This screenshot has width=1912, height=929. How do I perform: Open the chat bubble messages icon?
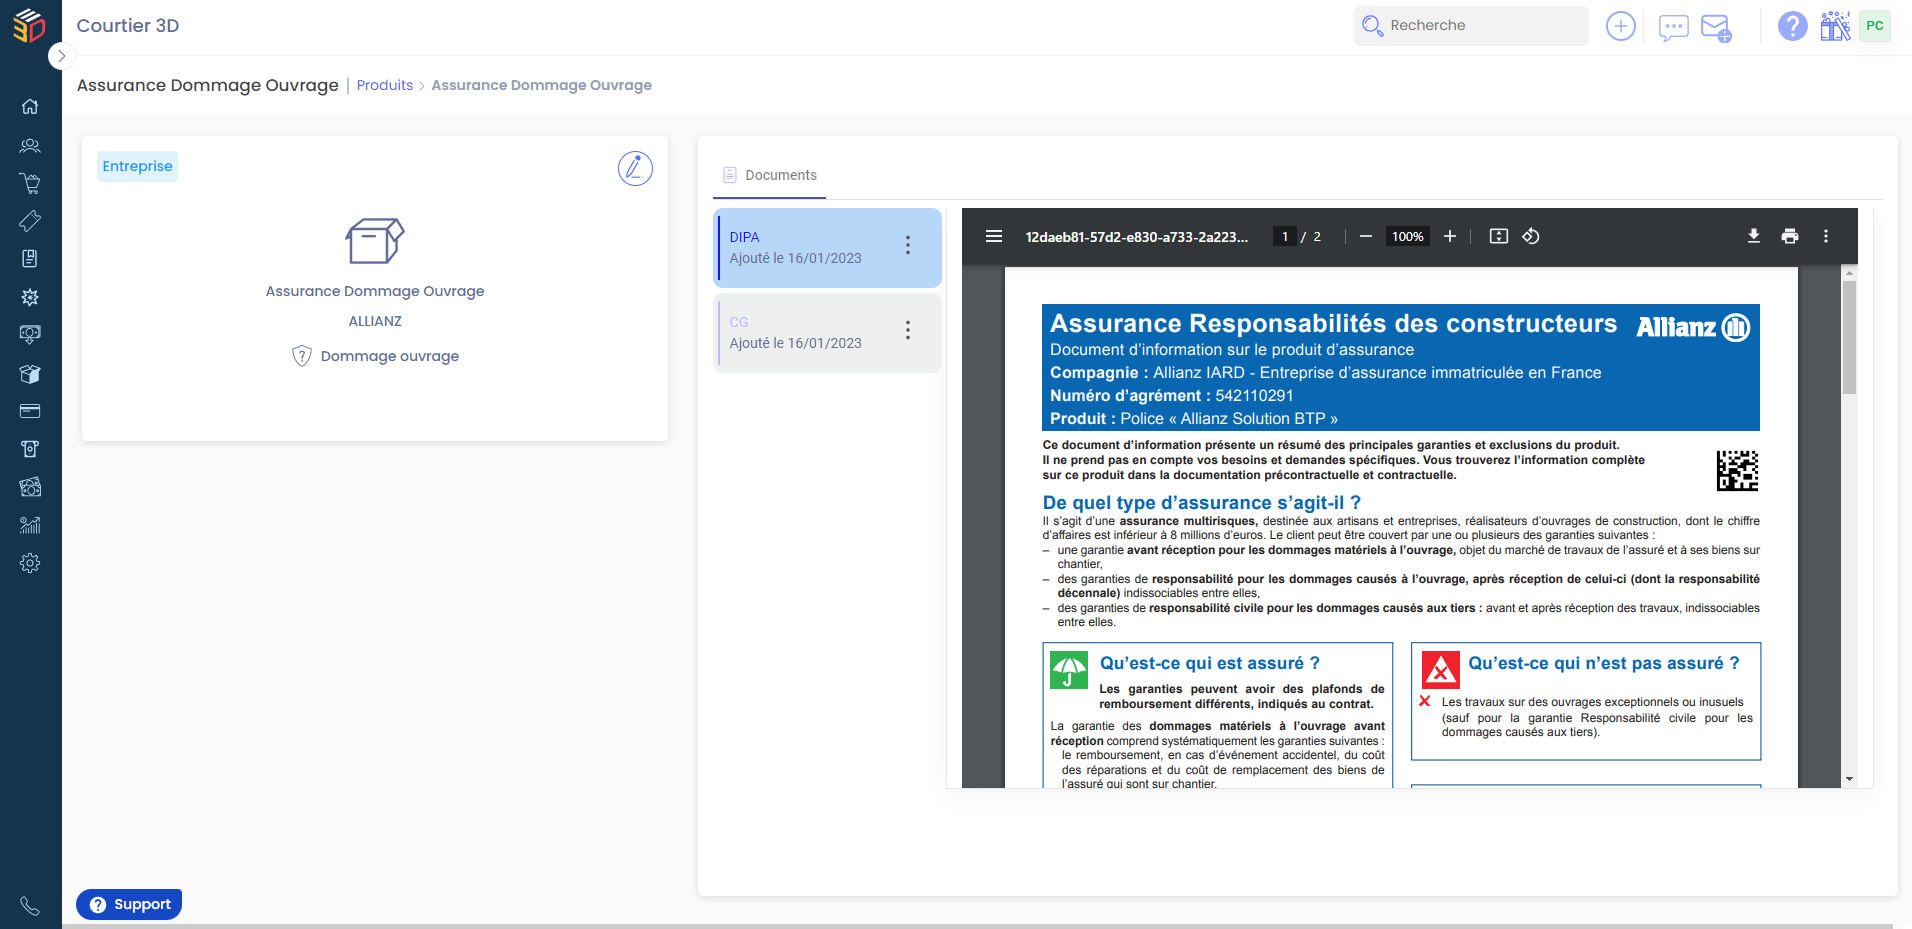click(1673, 27)
